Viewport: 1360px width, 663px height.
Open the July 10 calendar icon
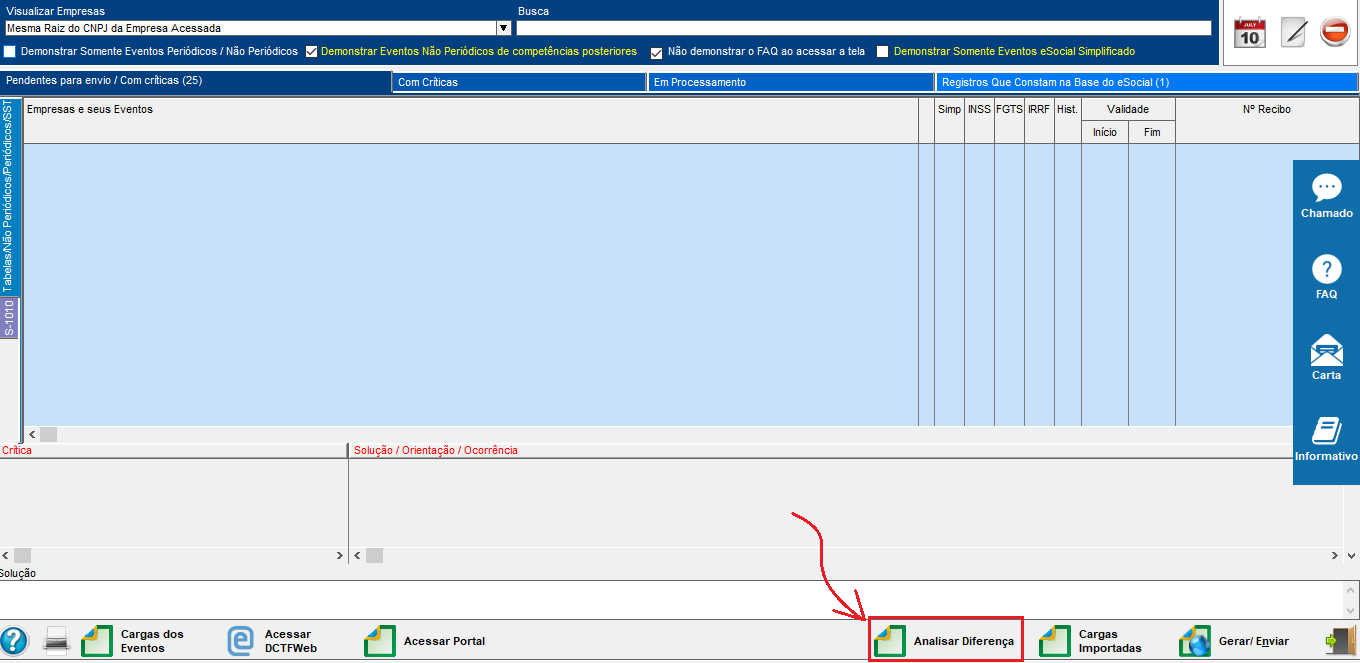pos(1249,32)
